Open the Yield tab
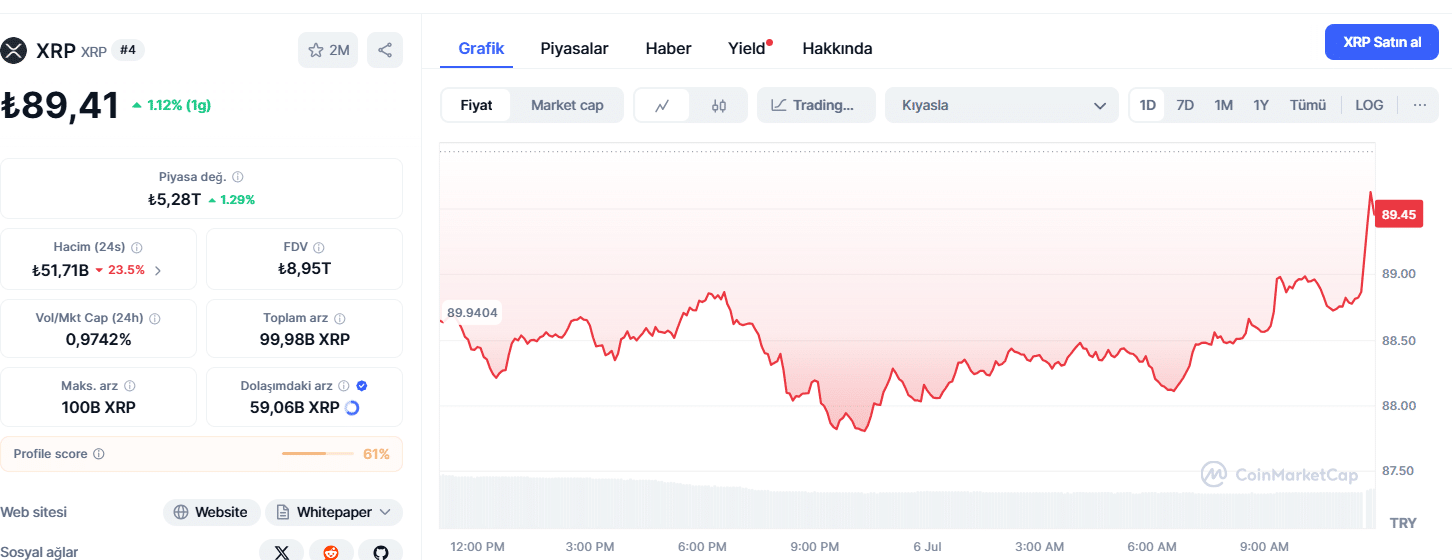 [747, 48]
